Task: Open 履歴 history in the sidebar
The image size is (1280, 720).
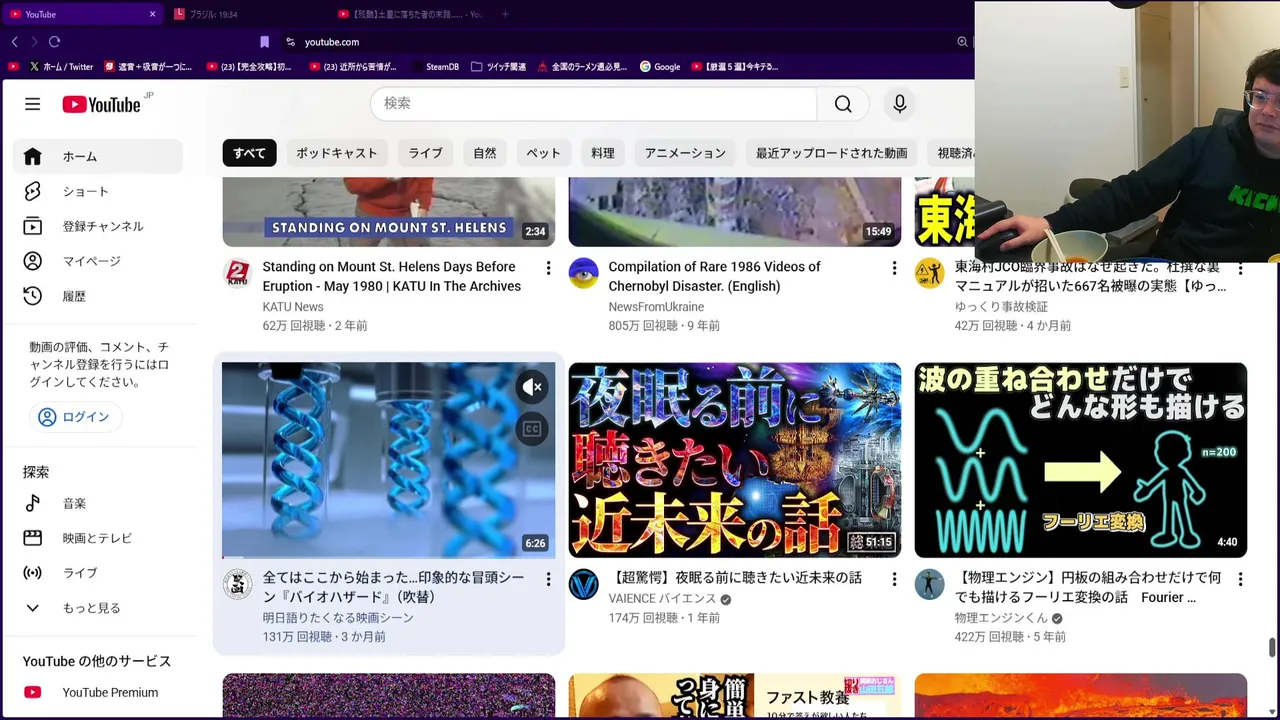Action: click(98, 296)
